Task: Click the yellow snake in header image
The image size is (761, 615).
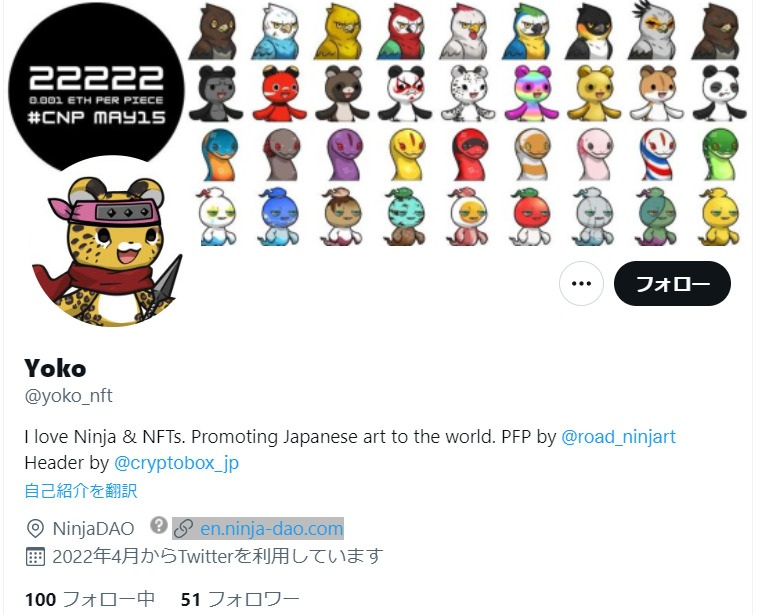Action: point(407,154)
